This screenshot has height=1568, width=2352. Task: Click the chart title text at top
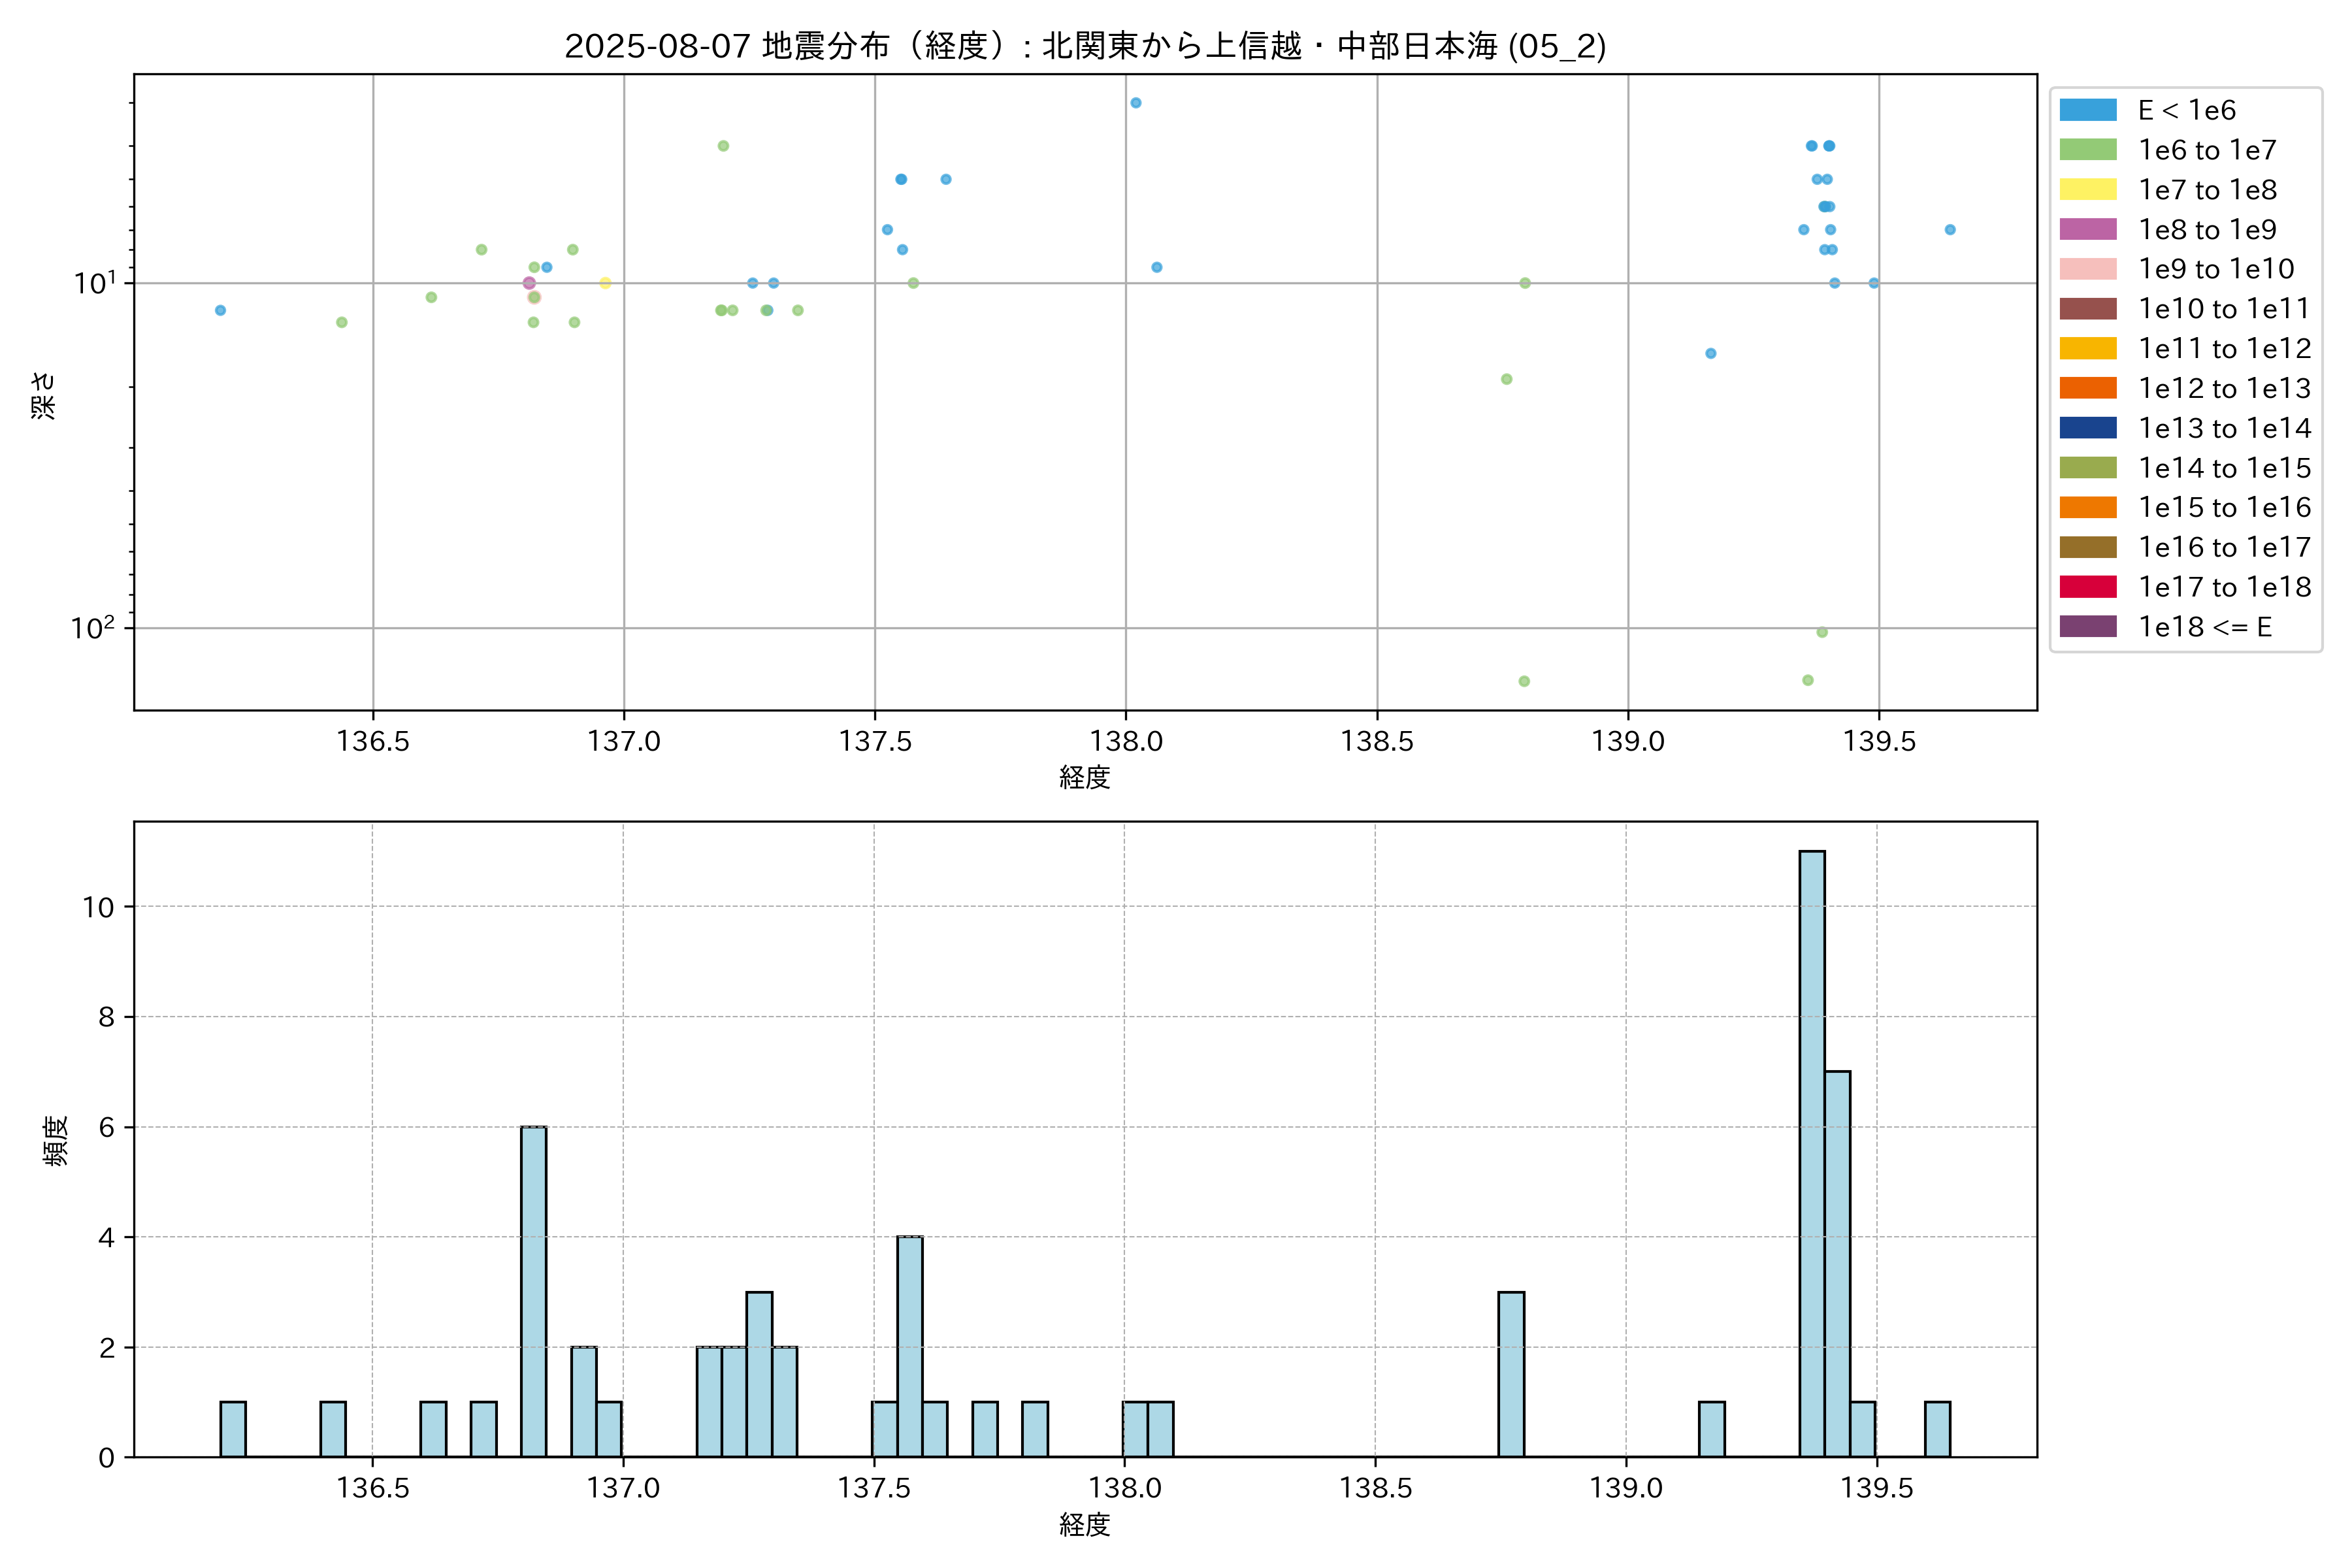point(1085,46)
